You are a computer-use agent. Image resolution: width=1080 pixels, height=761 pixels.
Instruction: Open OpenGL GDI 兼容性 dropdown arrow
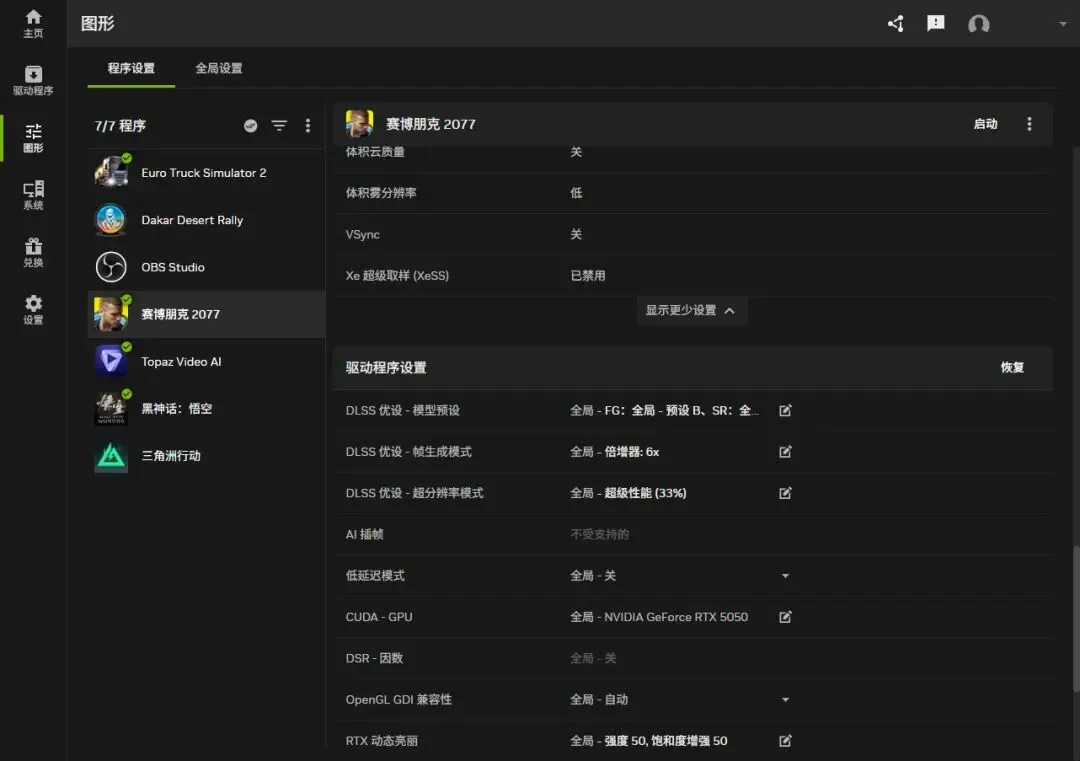tap(785, 700)
